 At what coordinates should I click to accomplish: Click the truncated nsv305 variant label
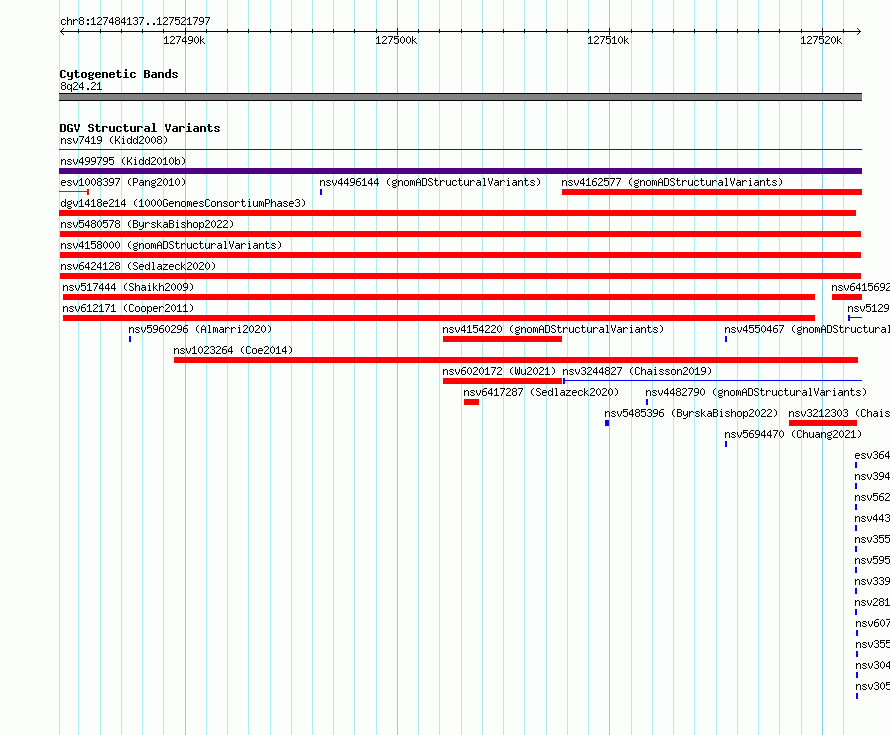coord(872,686)
